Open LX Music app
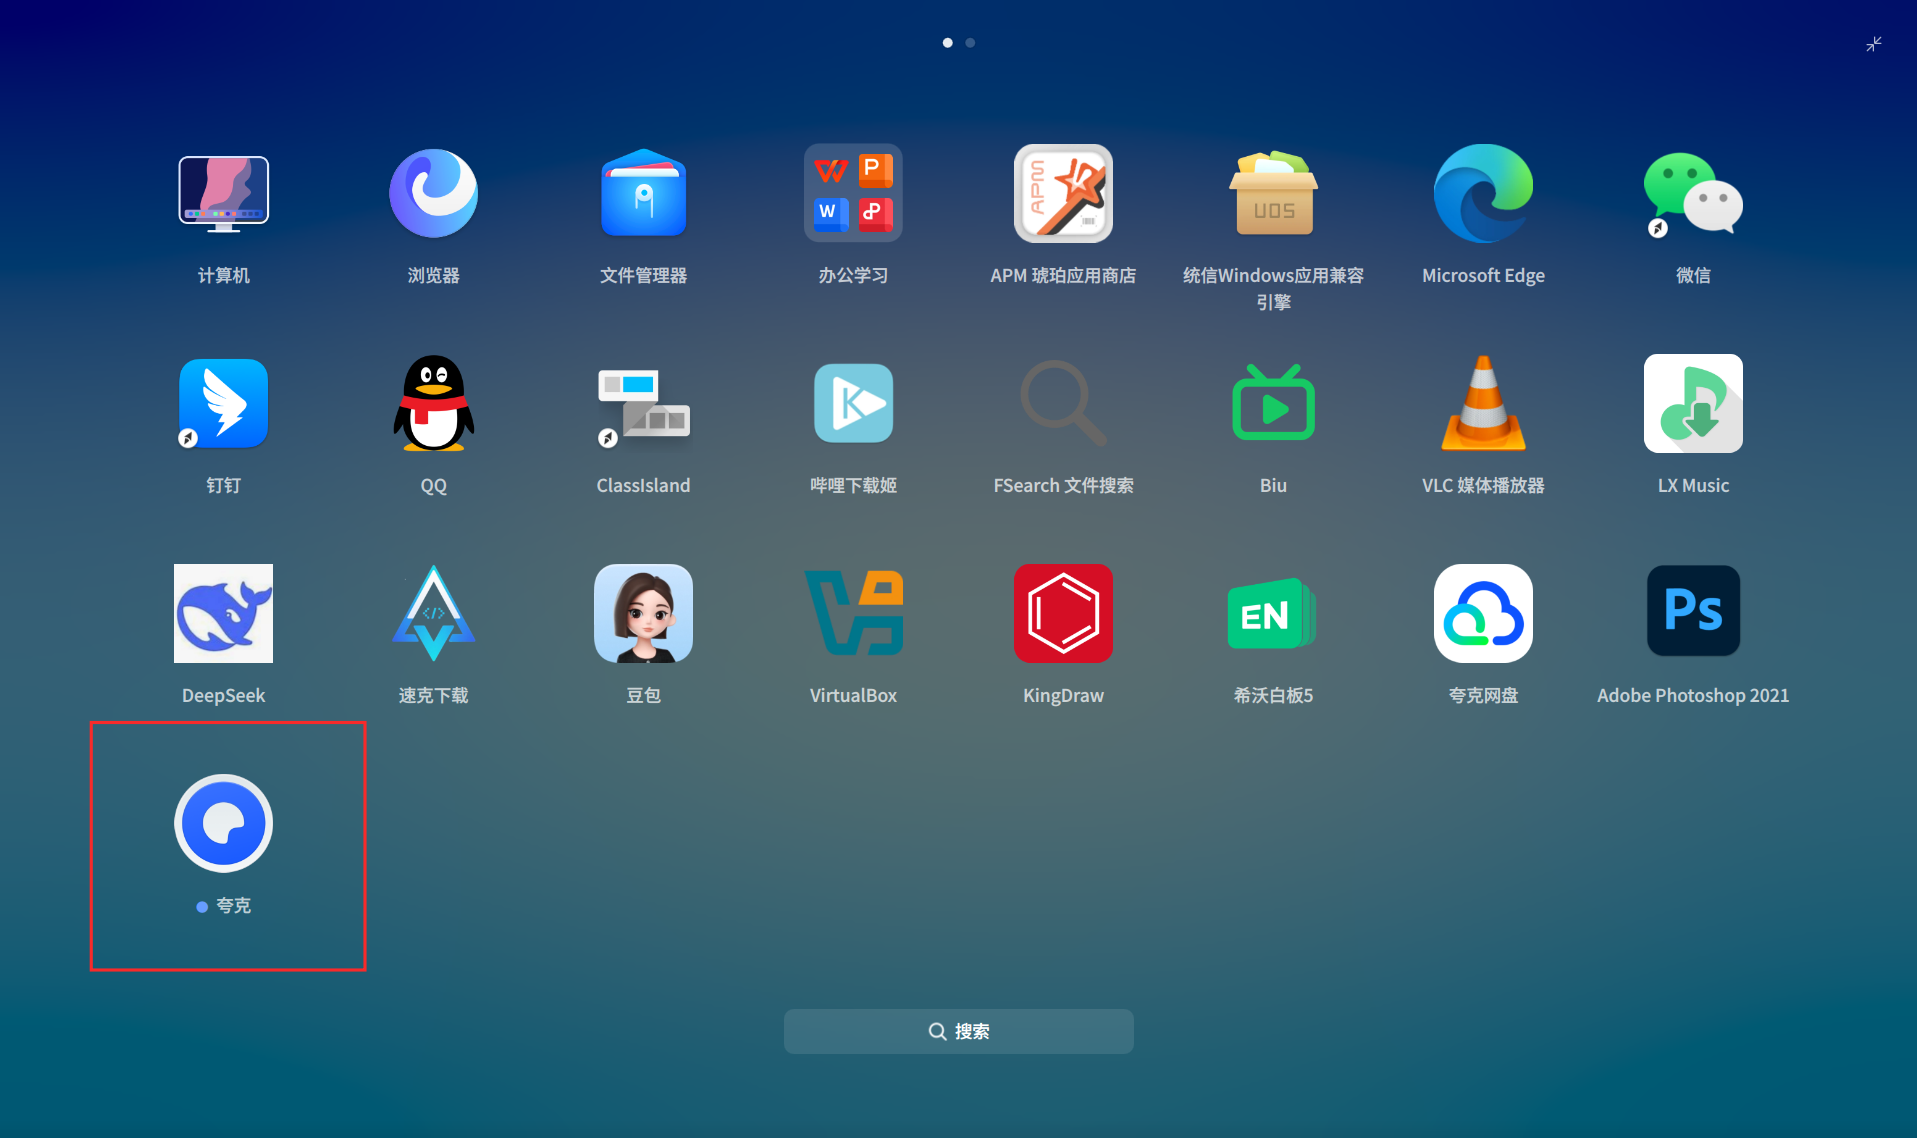The image size is (1917, 1138). tap(1693, 404)
